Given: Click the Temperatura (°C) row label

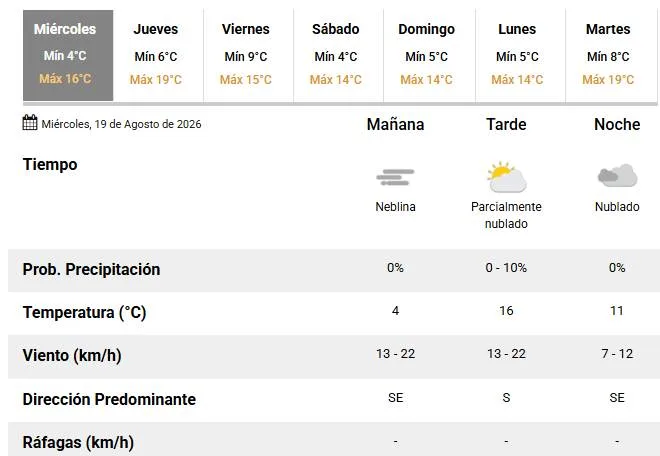Looking at the screenshot, I should click(x=84, y=312).
